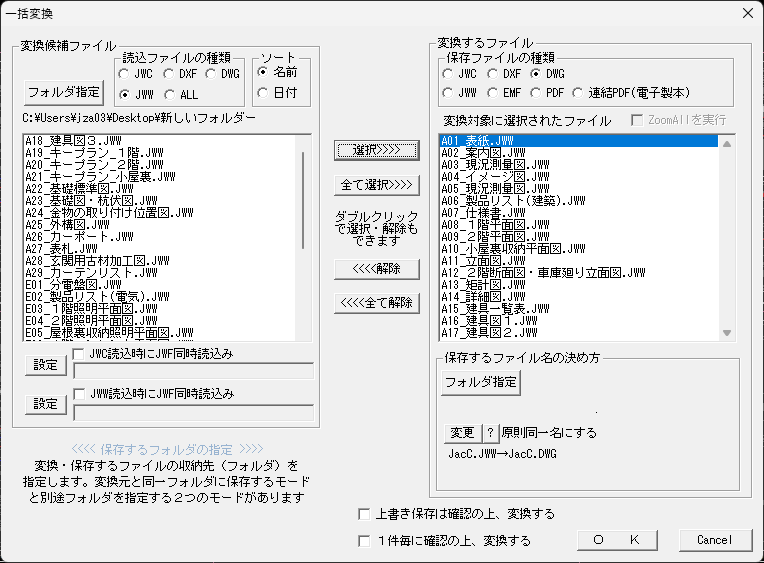Open 設定 beside JWC読込時にJWF同時読込み
Image resolution: width=764 pixels, height=563 pixels.
pyautogui.click(x=45, y=365)
